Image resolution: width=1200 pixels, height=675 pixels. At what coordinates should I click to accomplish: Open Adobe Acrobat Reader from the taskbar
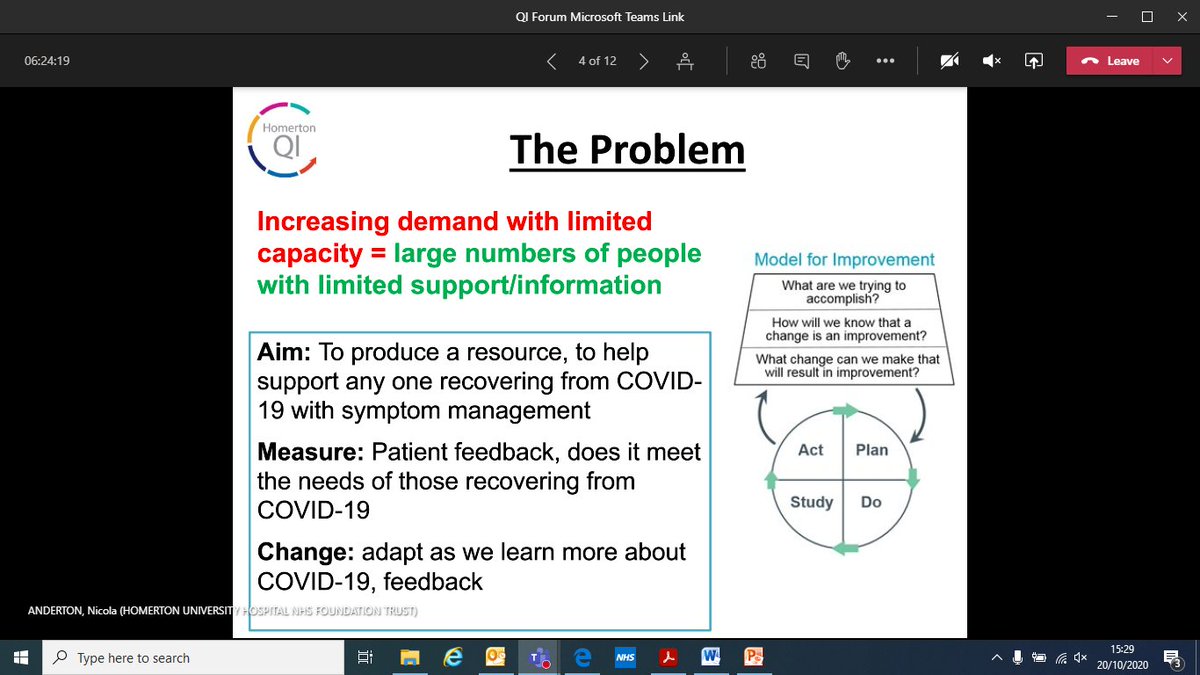pyautogui.click(x=668, y=657)
